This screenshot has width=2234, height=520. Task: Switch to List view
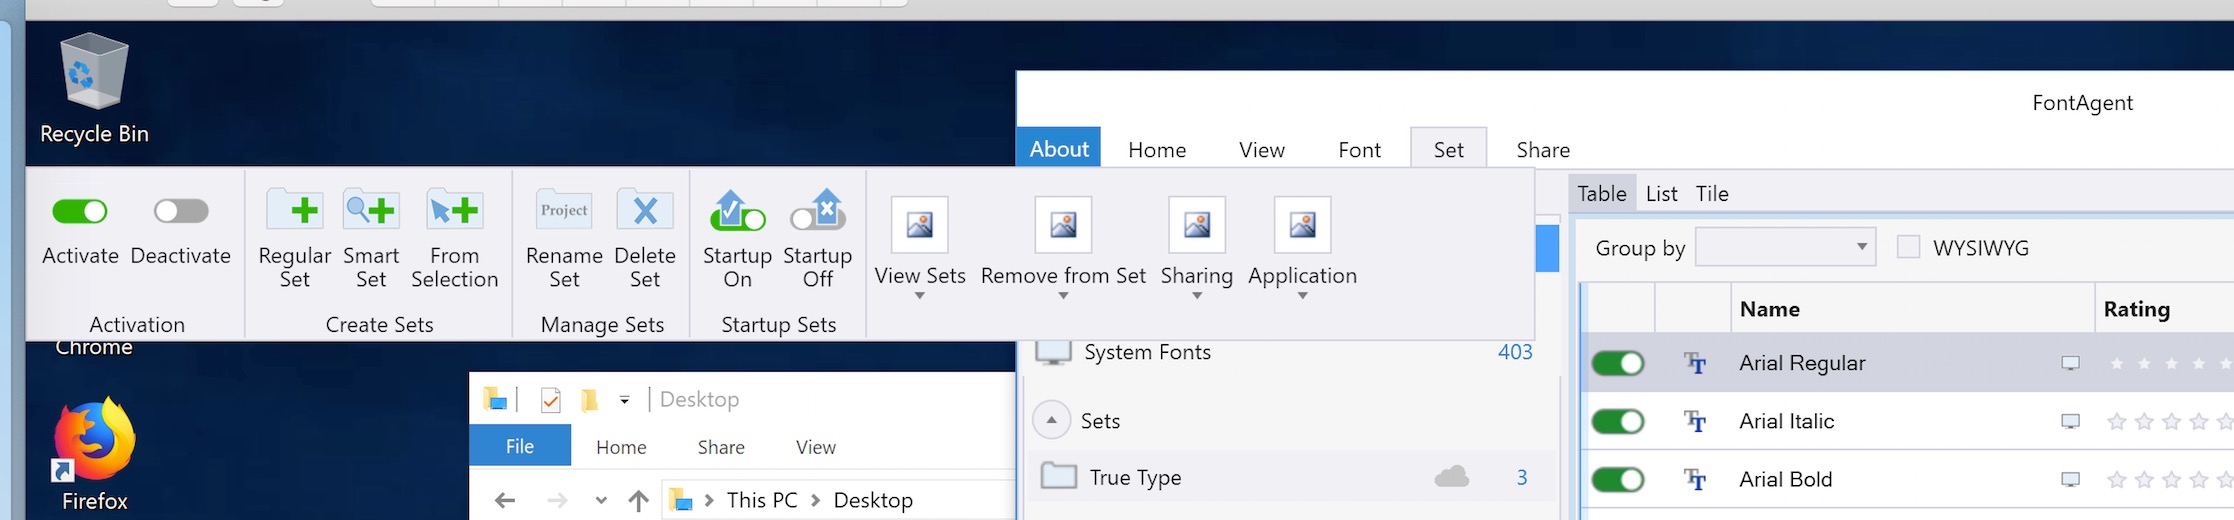(x=1661, y=194)
